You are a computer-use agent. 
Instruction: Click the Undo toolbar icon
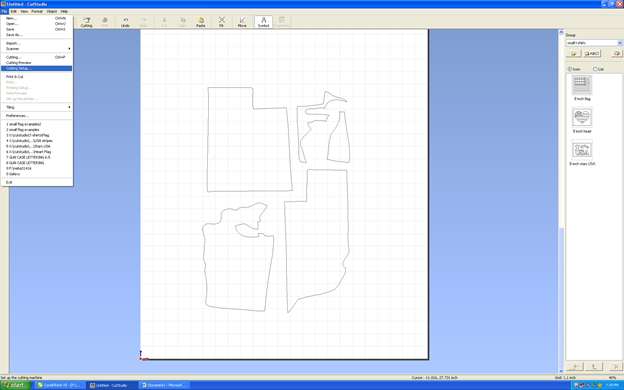(x=125, y=22)
